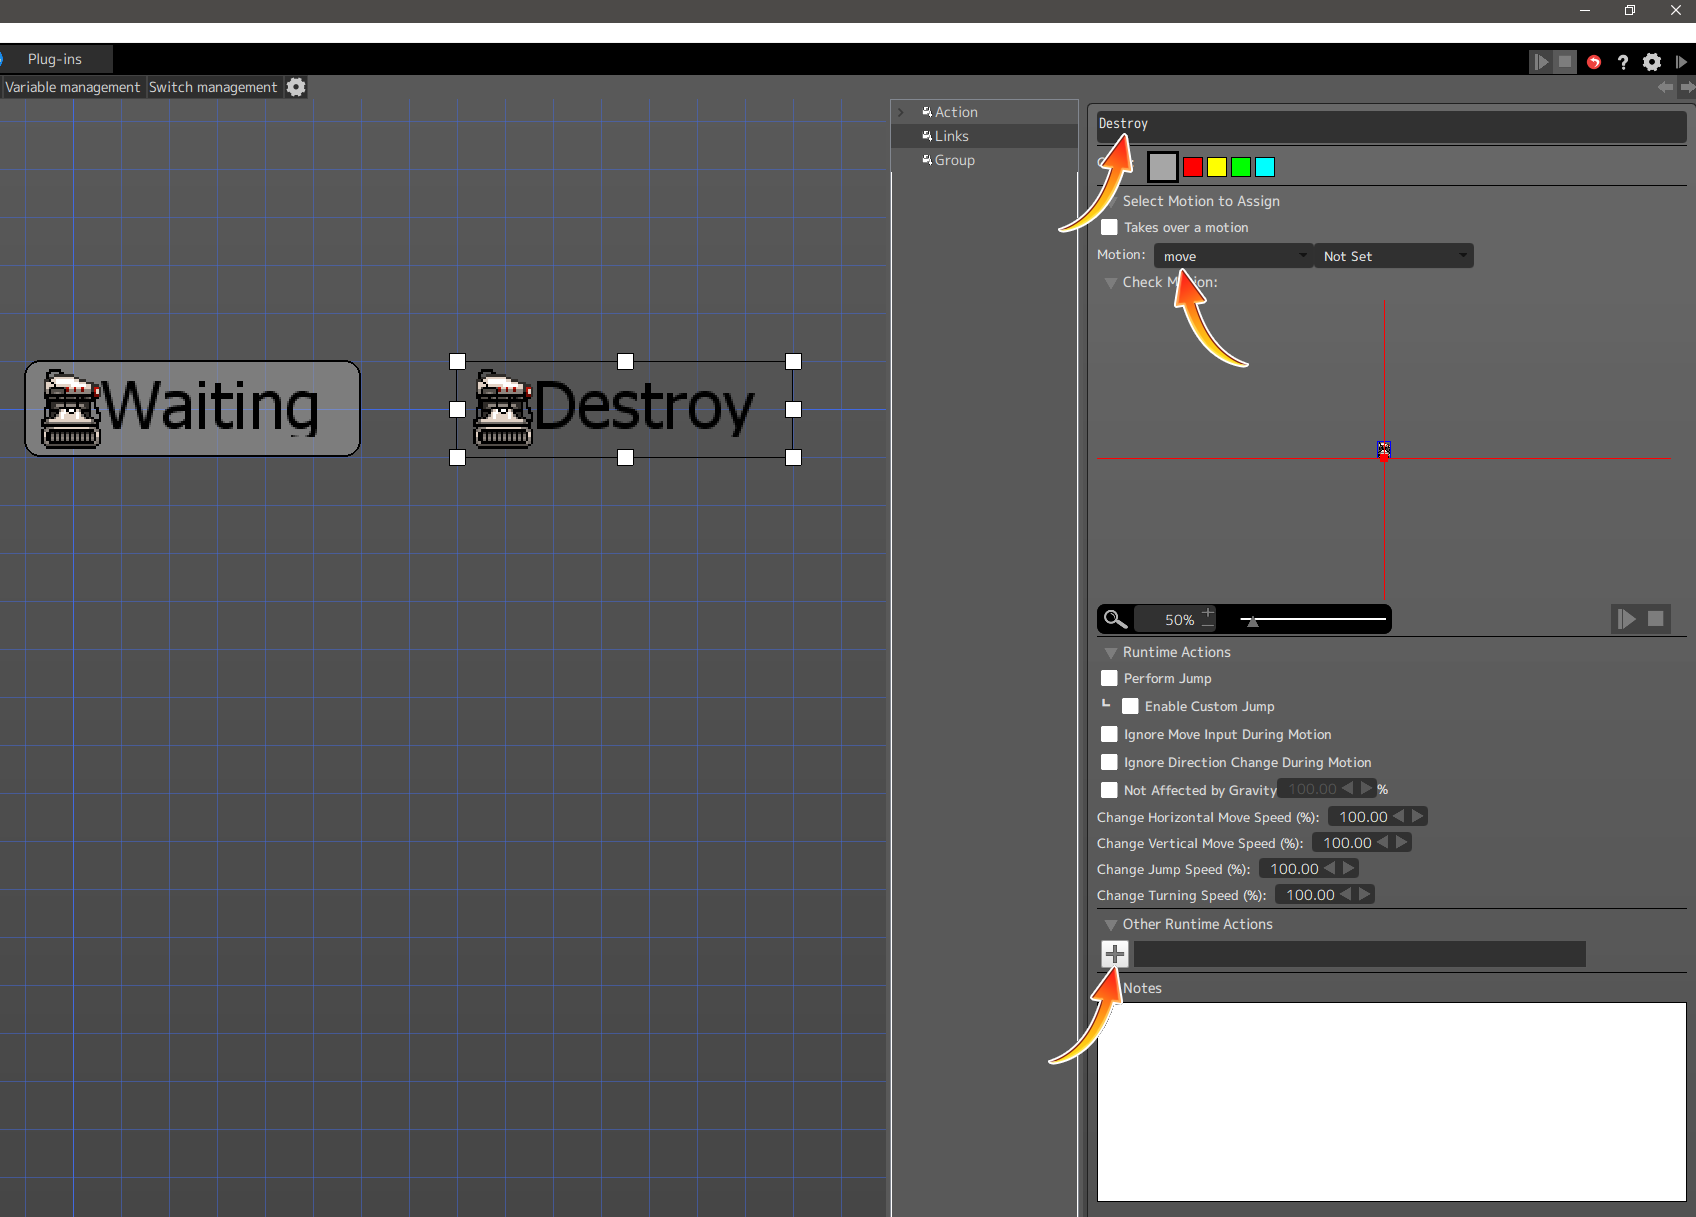This screenshot has height=1217, width=1696.
Task: Click the 50% zoom value field
Action: [x=1167, y=619]
